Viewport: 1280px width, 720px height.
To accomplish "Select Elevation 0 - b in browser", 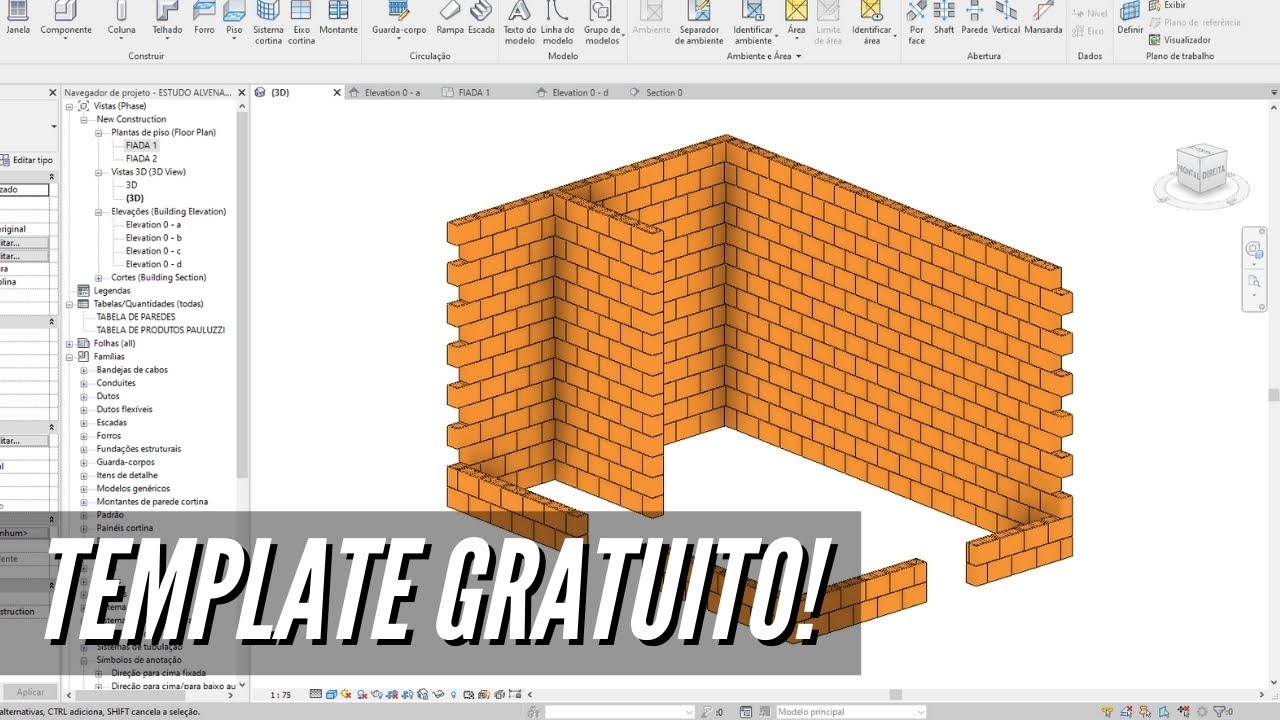I will tap(154, 238).
